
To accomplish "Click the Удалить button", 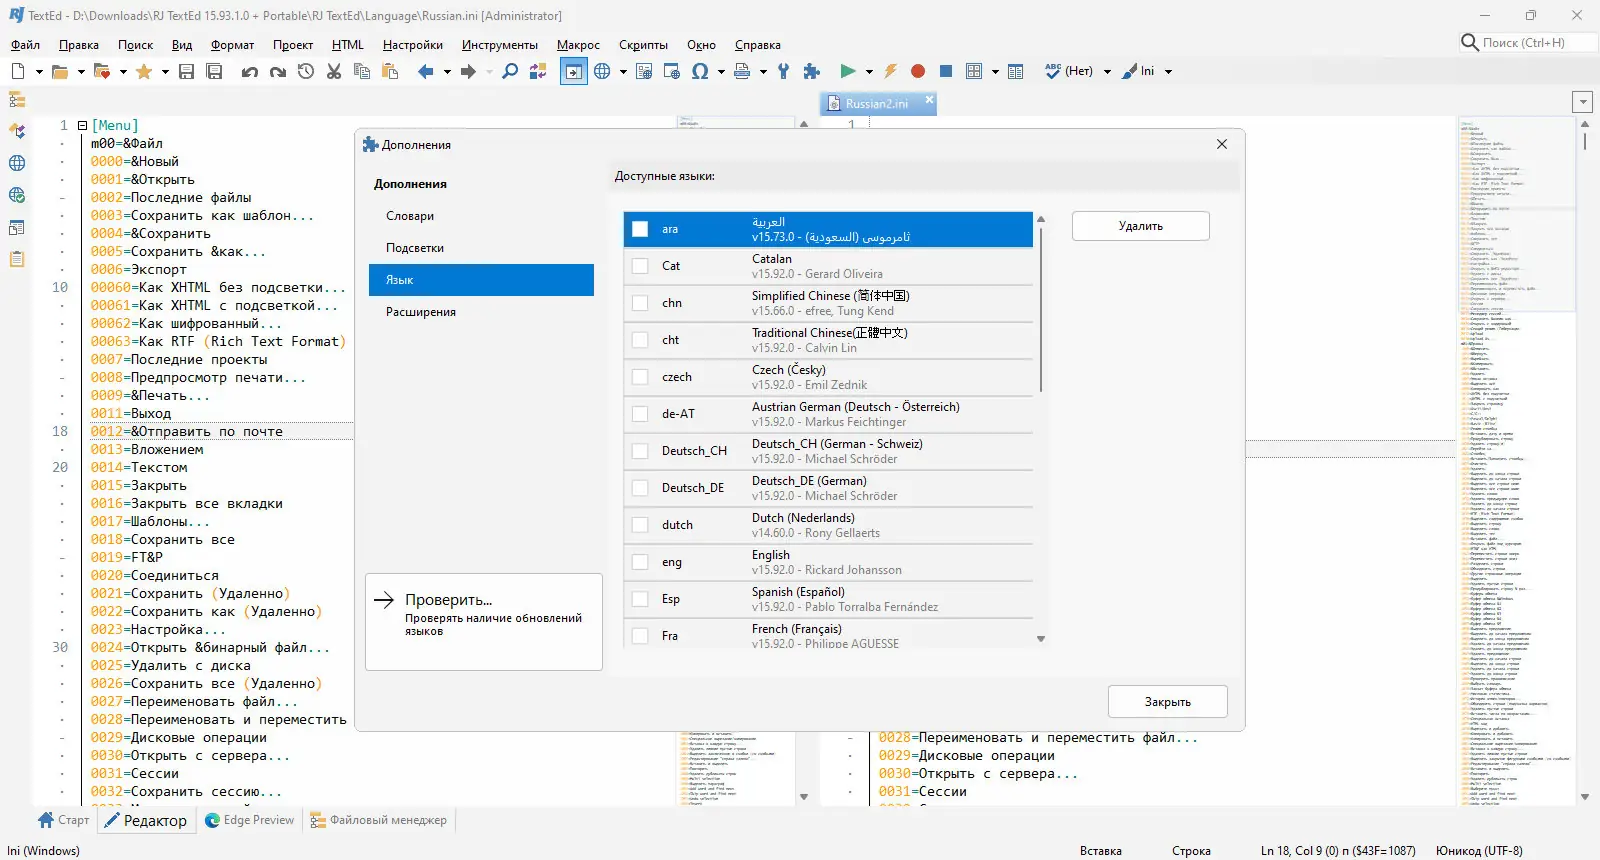I will 1140,226.
